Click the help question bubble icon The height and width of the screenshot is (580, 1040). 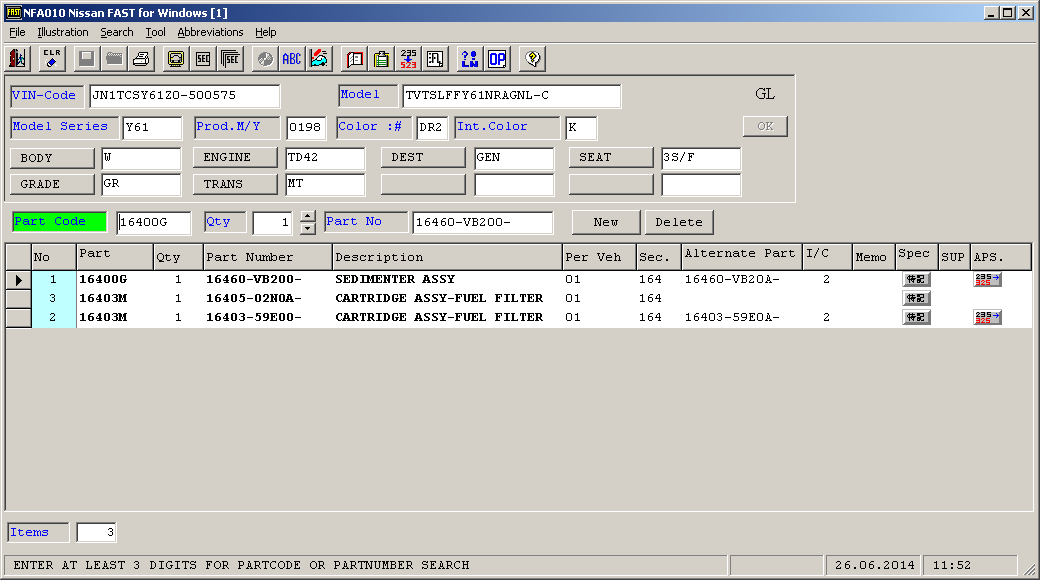click(532, 59)
